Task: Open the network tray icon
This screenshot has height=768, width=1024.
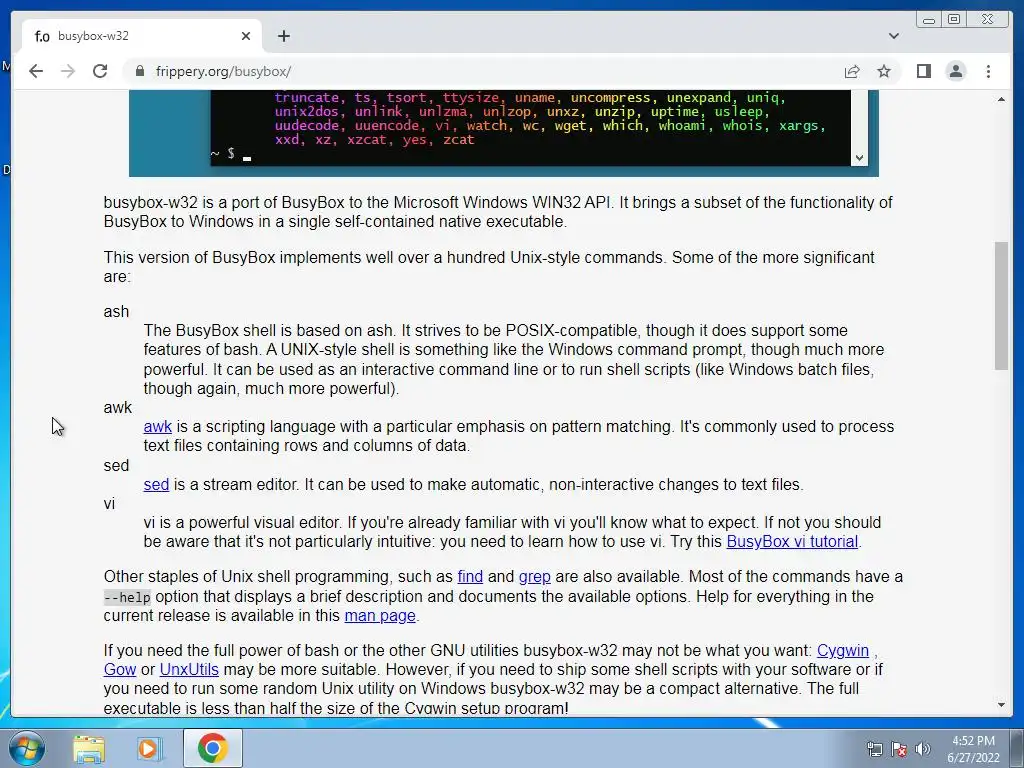Action: pyautogui.click(x=874, y=749)
